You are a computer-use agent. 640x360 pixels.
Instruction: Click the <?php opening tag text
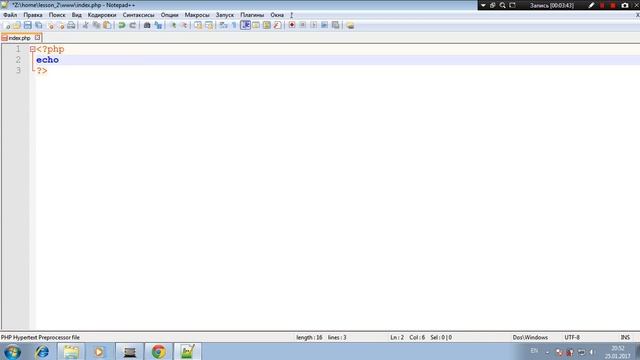(x=50, y=49)
